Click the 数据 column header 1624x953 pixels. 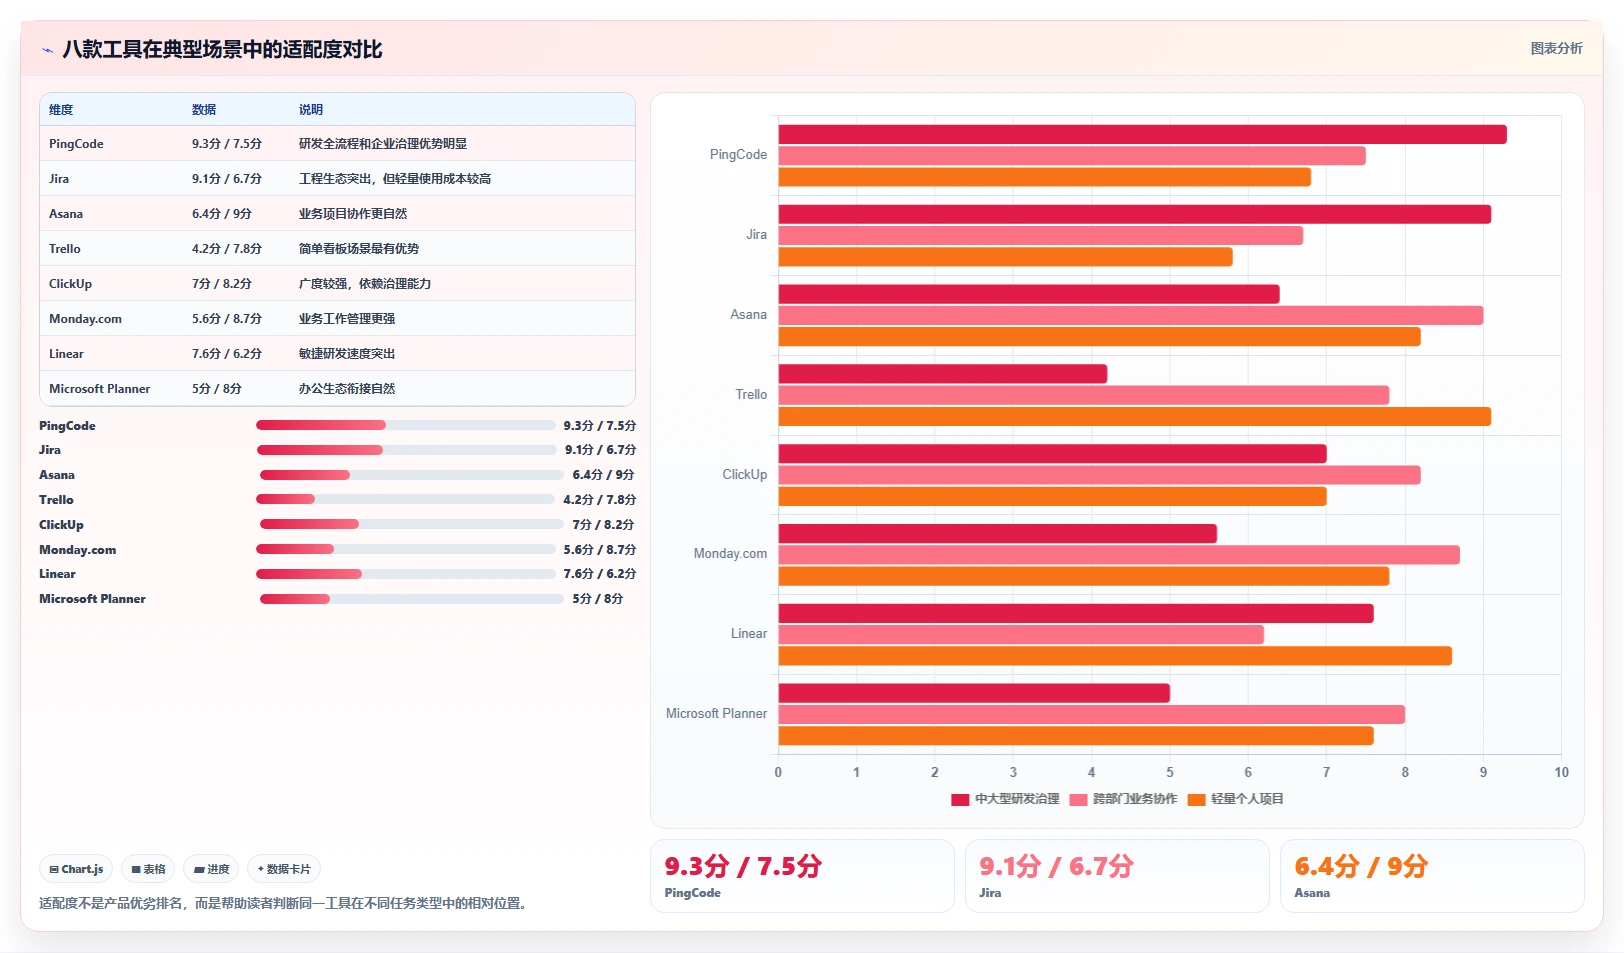(204, 110)
